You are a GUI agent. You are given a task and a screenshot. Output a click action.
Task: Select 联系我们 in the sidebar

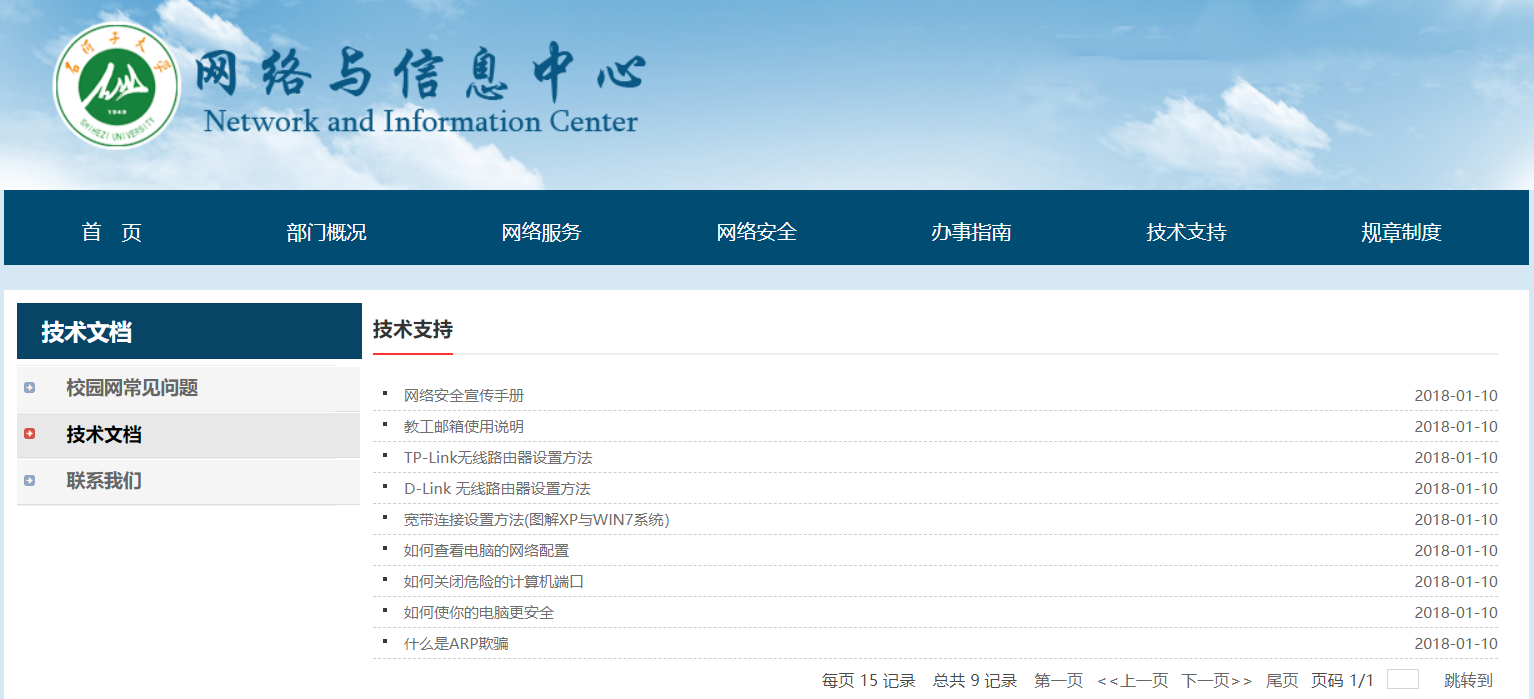tap(104, 481)
